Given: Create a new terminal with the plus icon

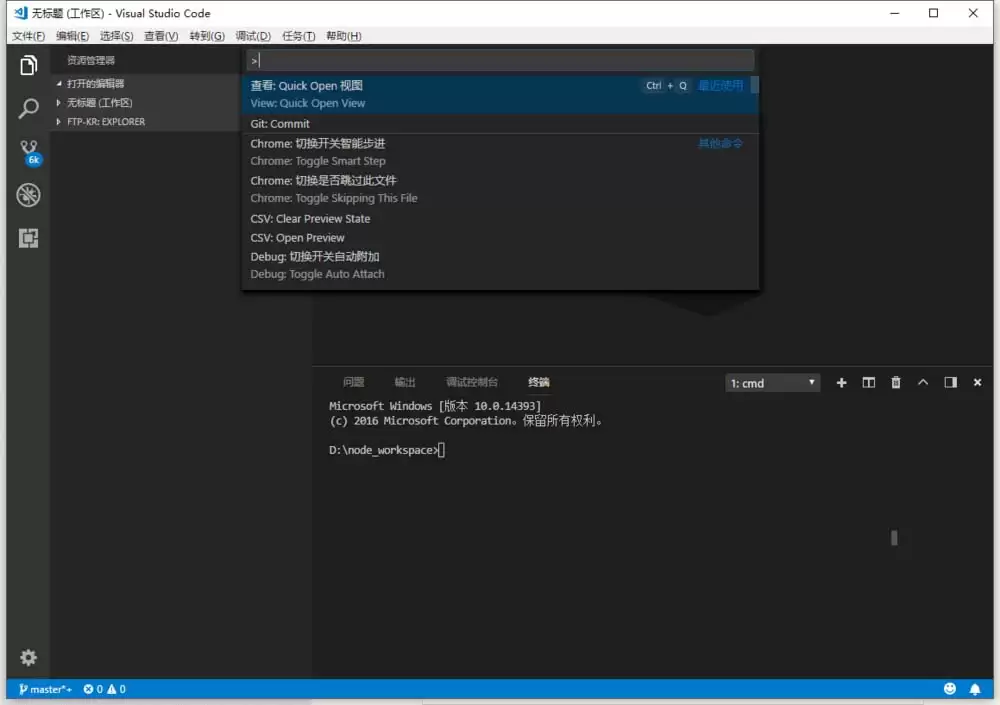Looking at the screenshot, I should (x=841, y=382).
